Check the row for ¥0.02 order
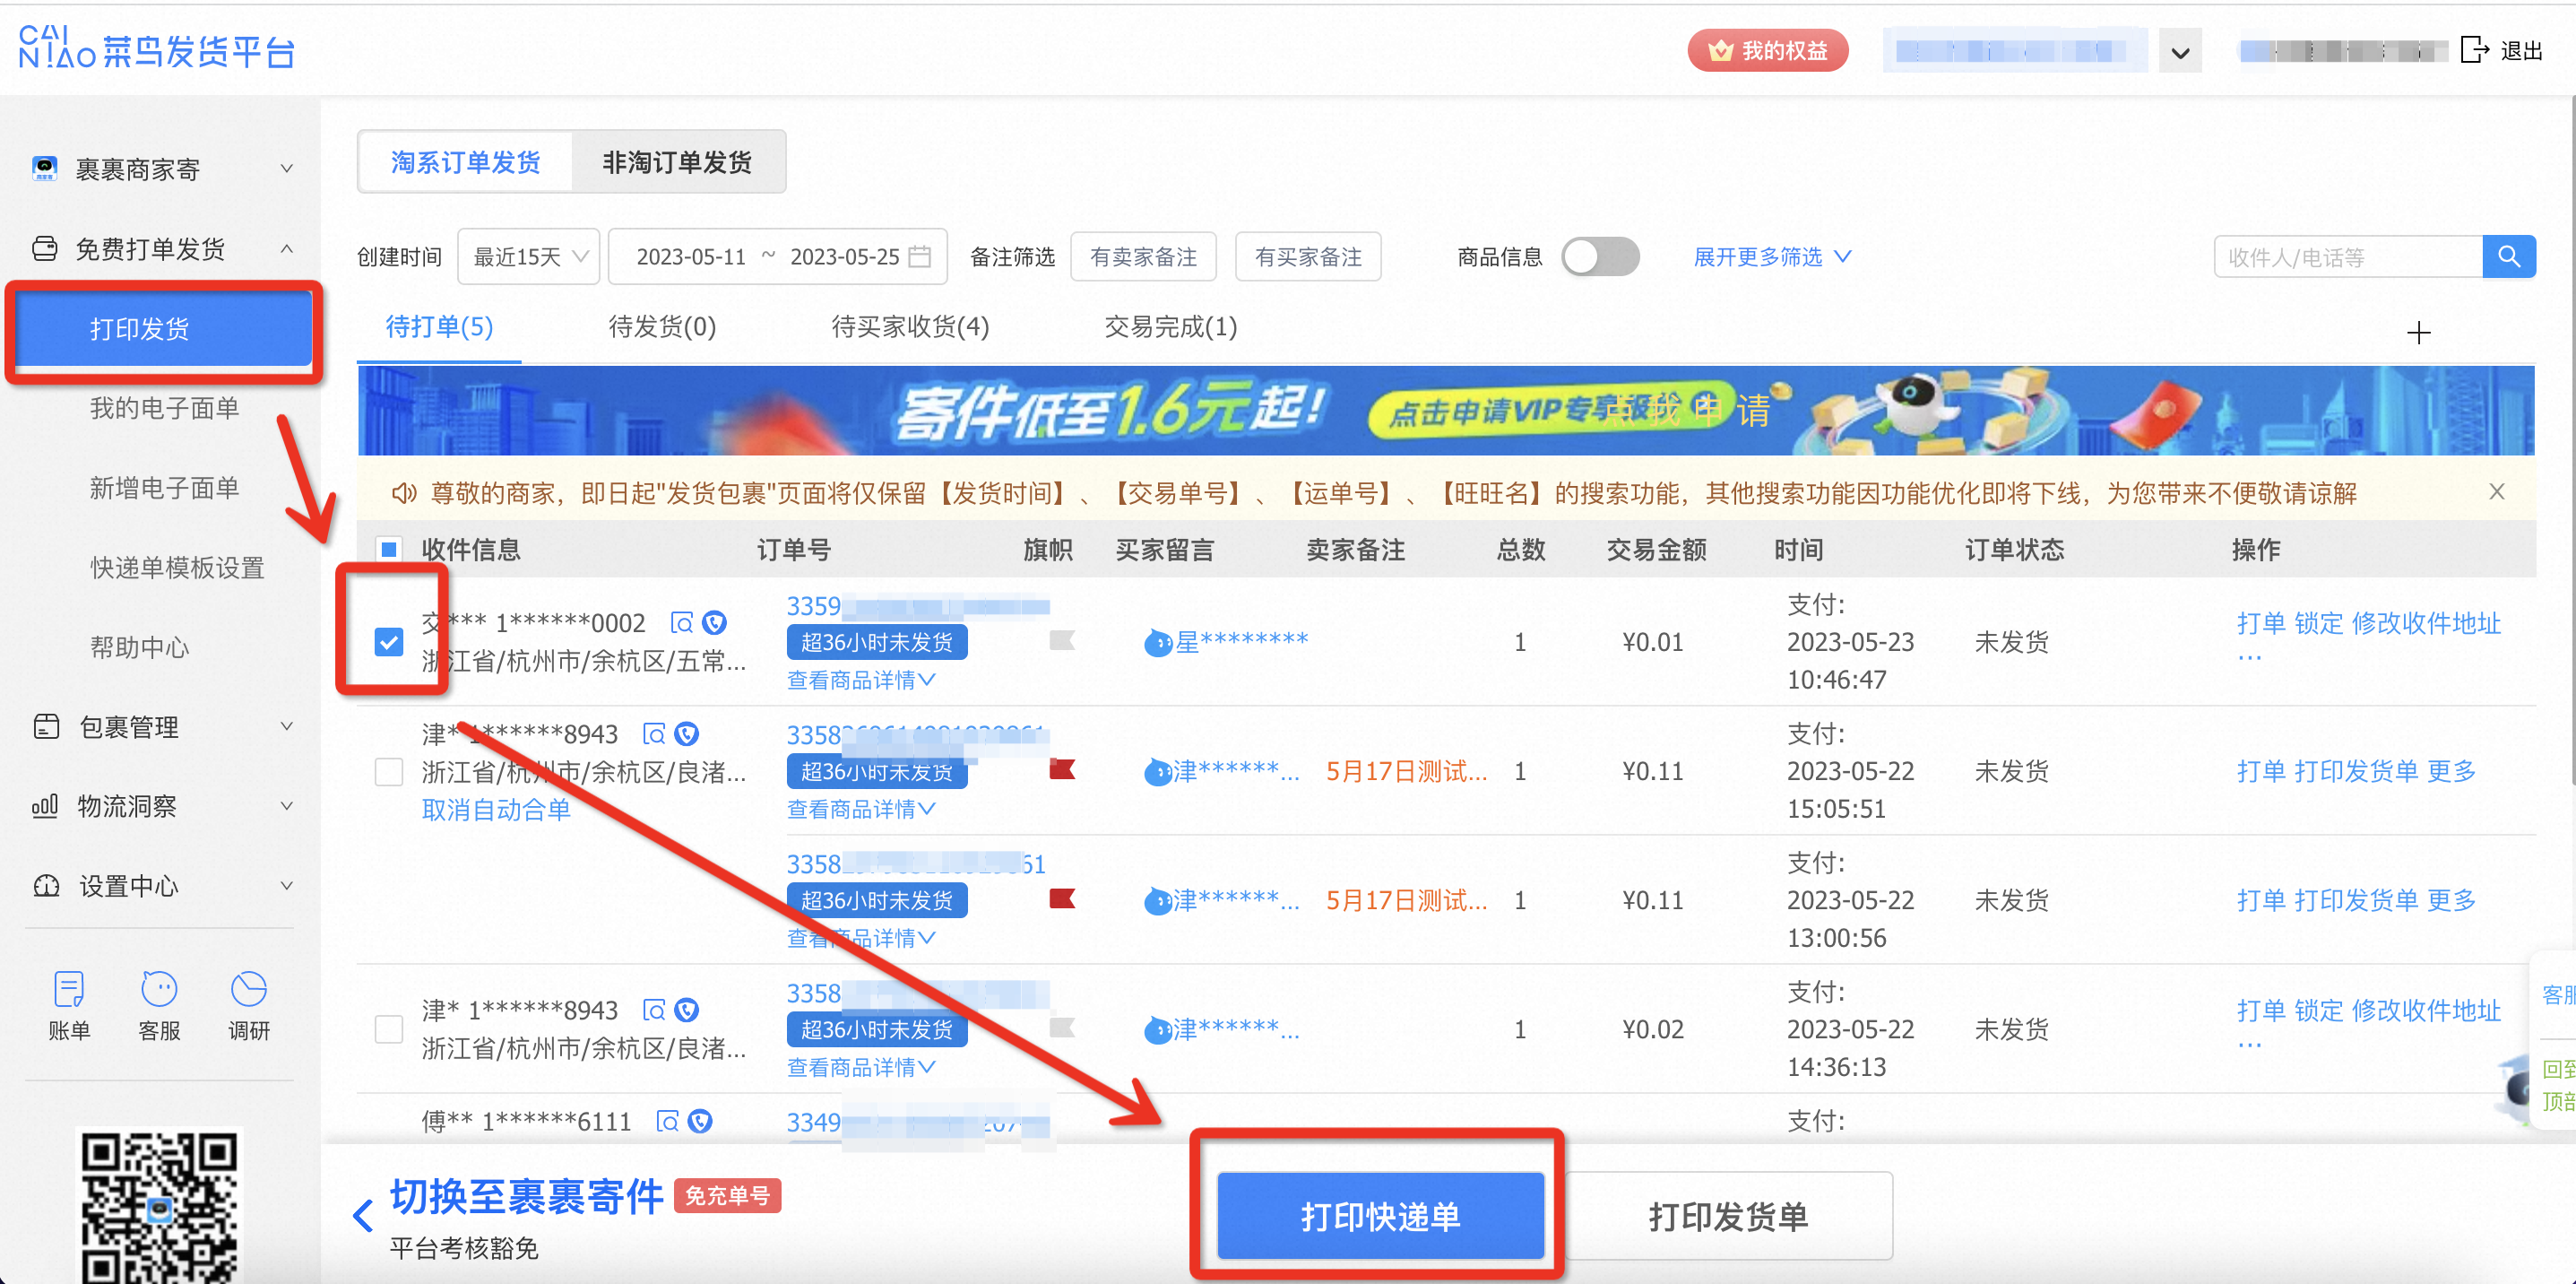2576x1284 pixels. point(388,1029)
